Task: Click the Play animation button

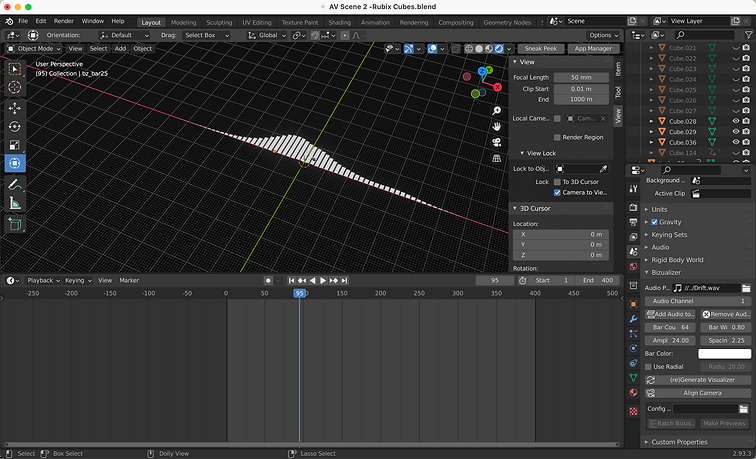Action: click(323, 280)
